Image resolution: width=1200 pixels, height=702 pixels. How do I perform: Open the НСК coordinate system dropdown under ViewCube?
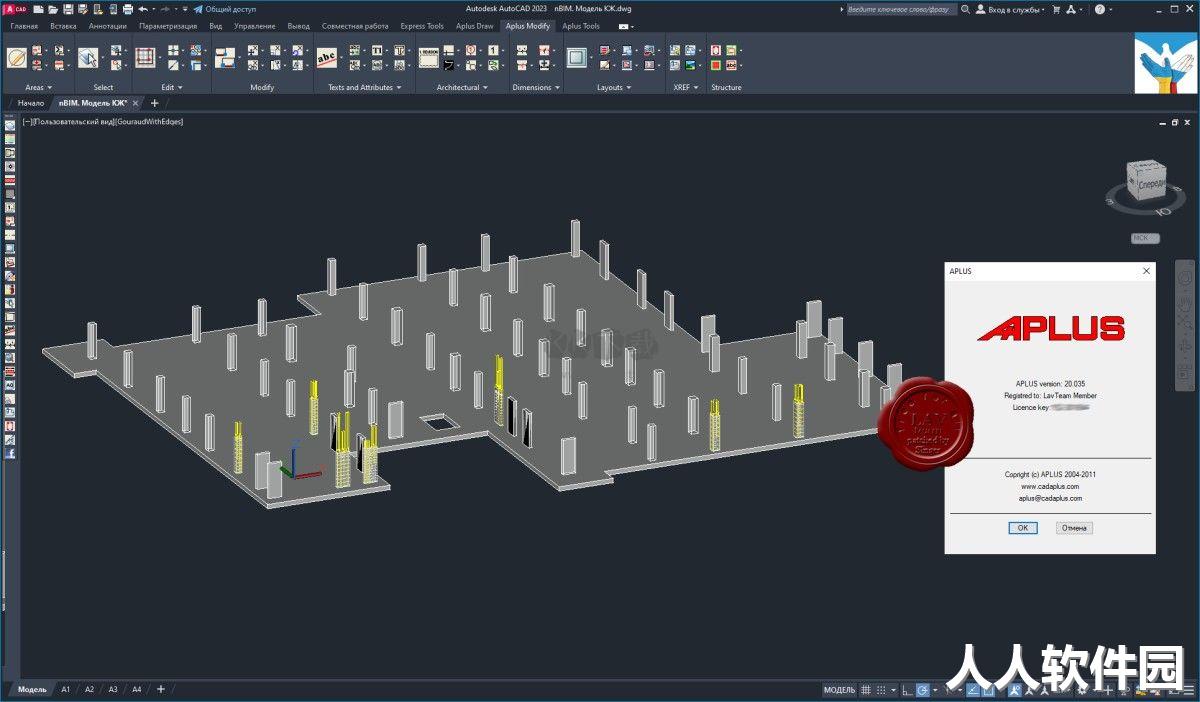1145,238
